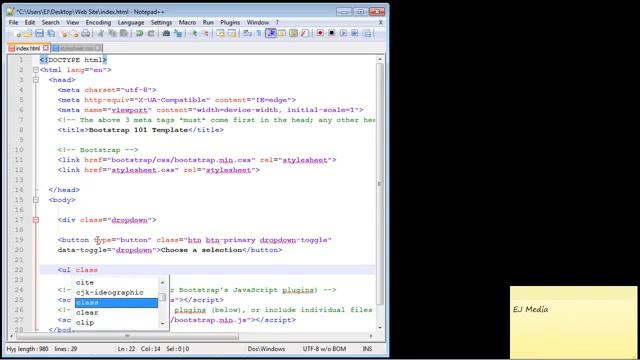Click the Synchronize Vertical Scrolling icon
The height and width of the screenshot is (360, 640).
(220, 33)
